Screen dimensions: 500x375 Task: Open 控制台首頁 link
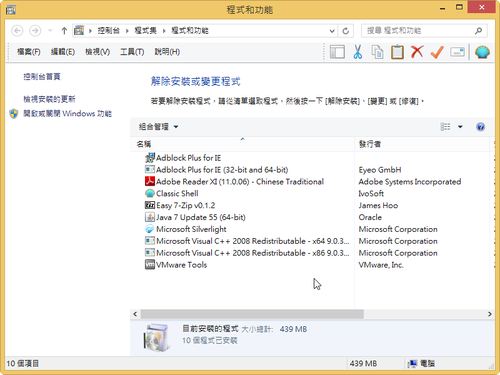pos(42,77)
